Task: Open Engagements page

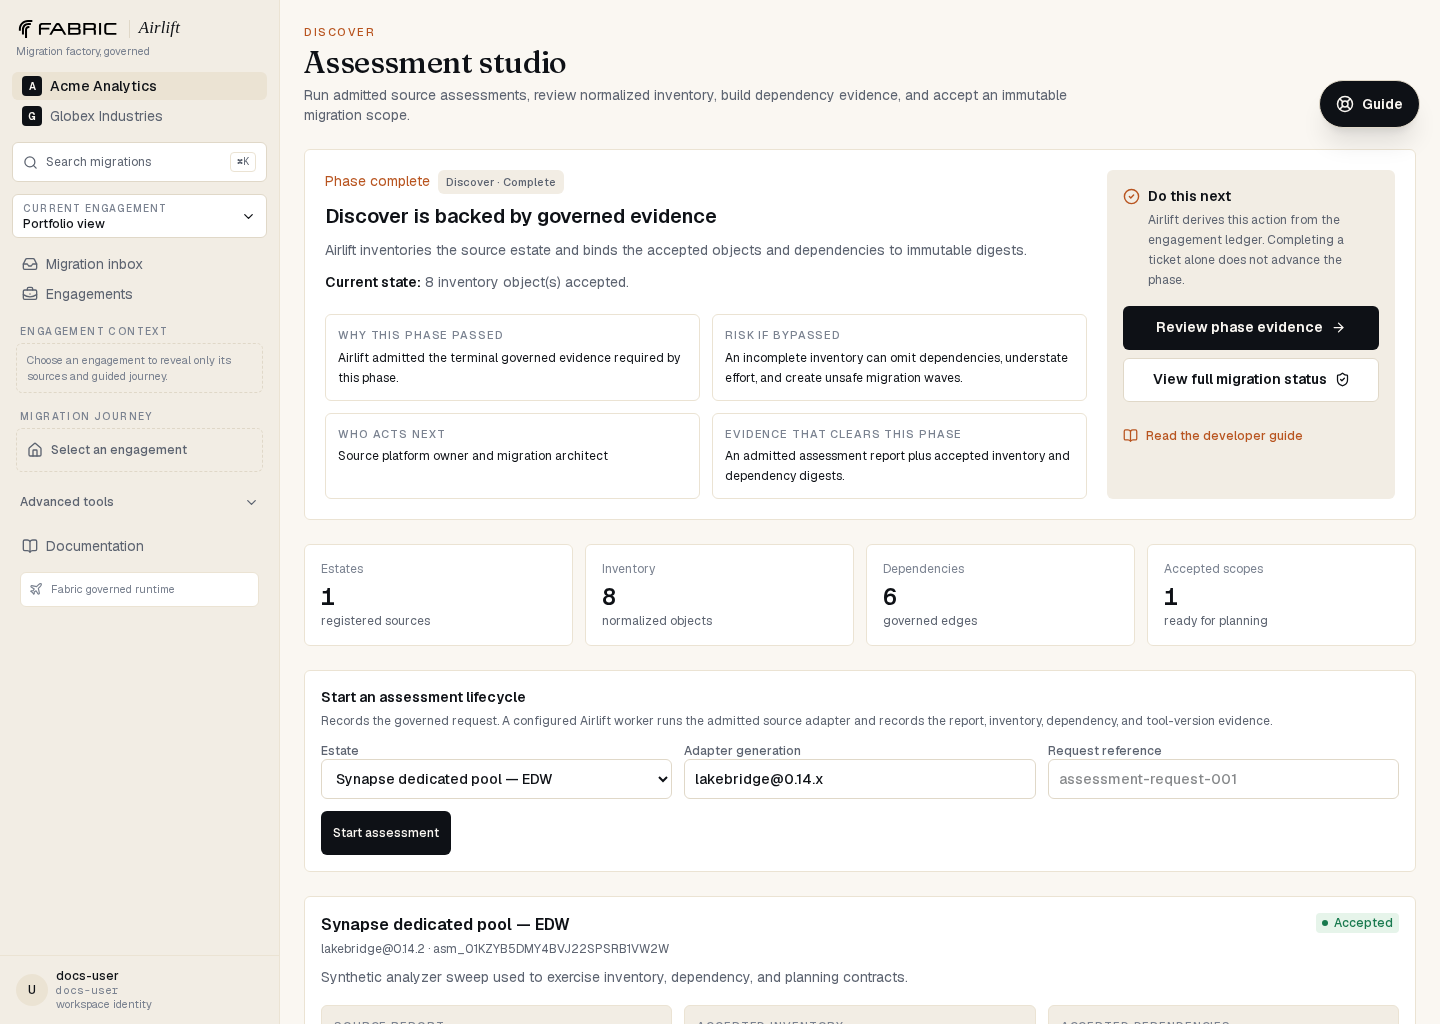Action: tap(139, 294)
